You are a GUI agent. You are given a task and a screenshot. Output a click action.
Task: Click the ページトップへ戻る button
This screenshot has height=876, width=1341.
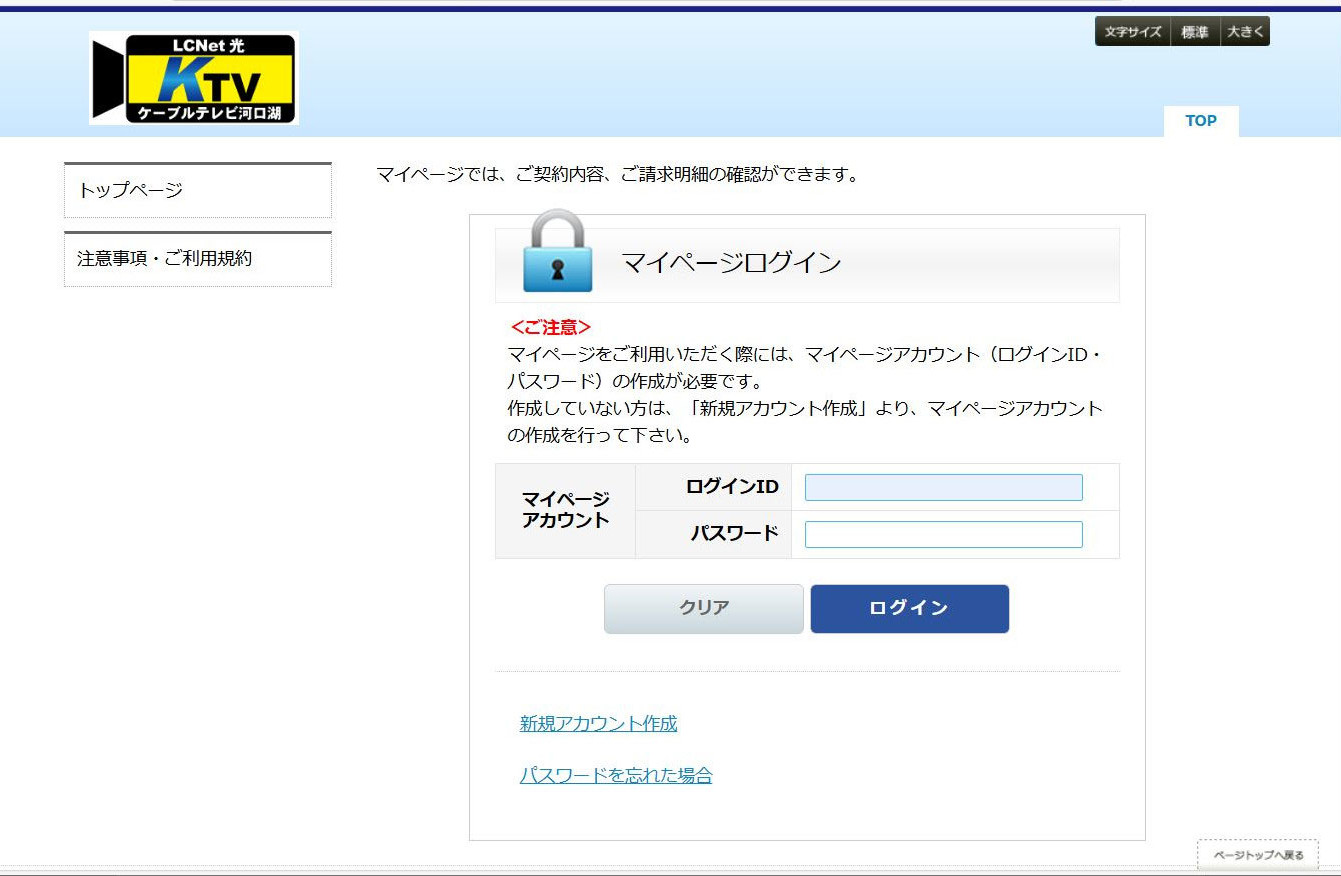pos(1258,855)
